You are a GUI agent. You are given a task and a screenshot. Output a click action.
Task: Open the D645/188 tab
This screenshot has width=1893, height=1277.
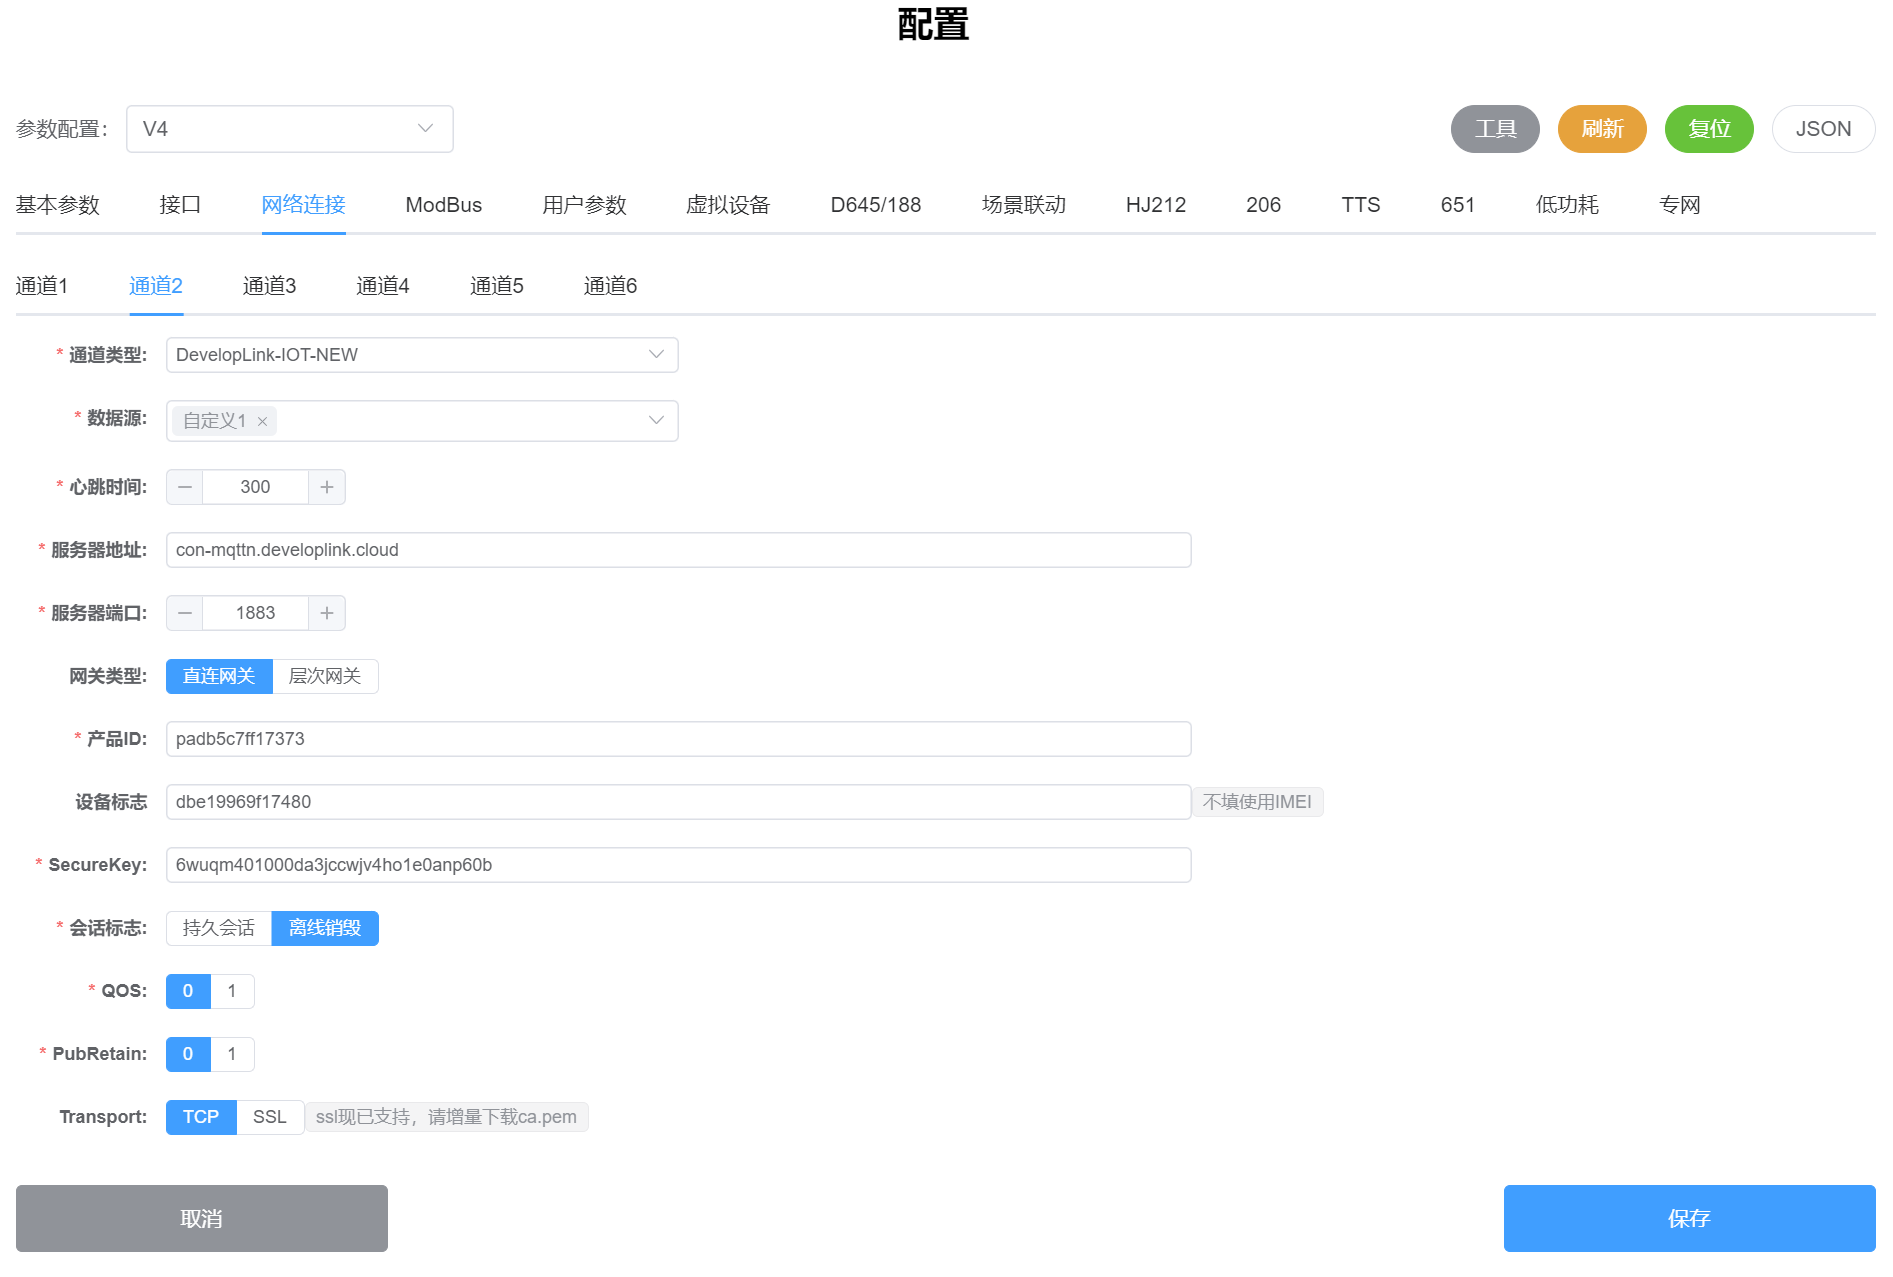[x=876, y=205]
